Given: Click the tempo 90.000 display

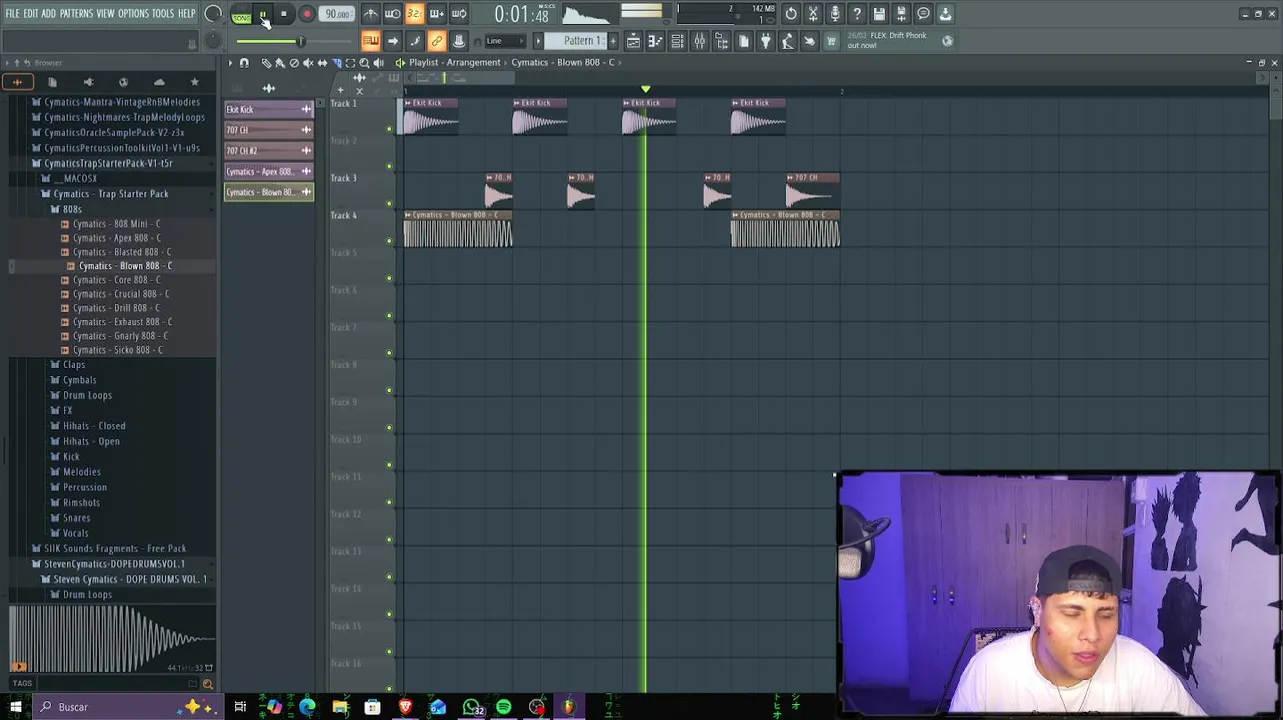Looking at the screenshot, I should point(337,14).
